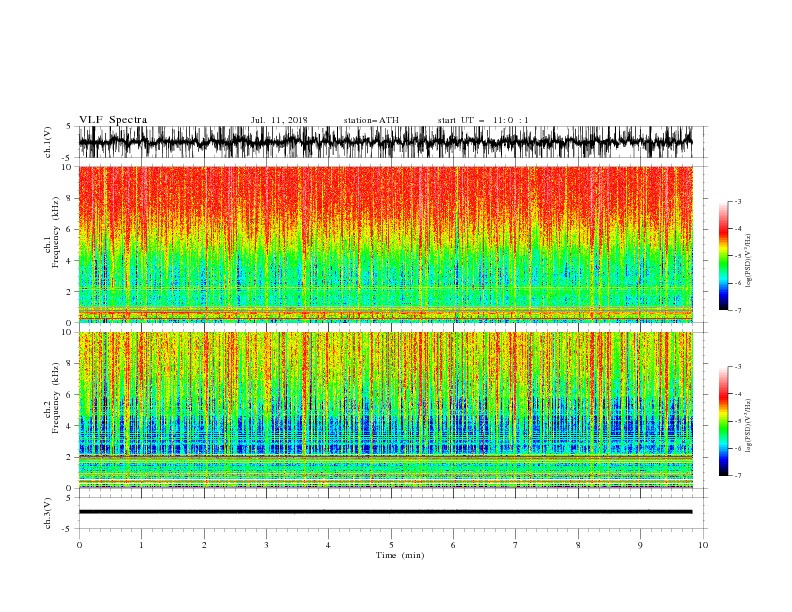The height and width of the screenshot is (612, 792).
Task: Click the "10" tick on the time axis
Action: click(703, 545)
